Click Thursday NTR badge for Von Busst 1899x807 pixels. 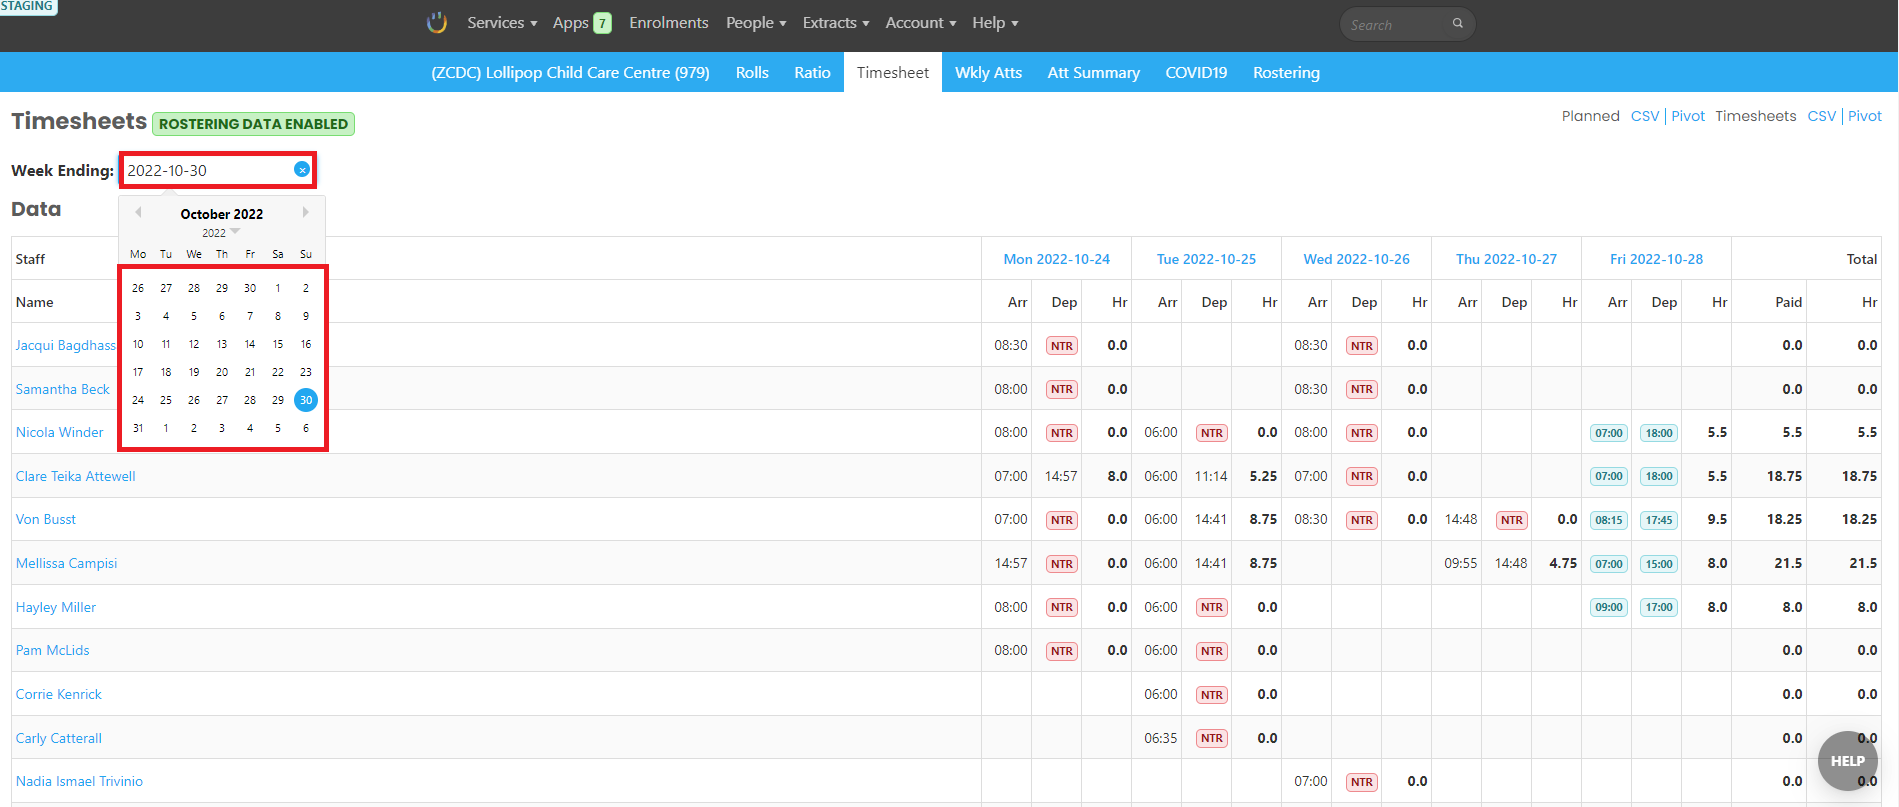point(1512,520)
